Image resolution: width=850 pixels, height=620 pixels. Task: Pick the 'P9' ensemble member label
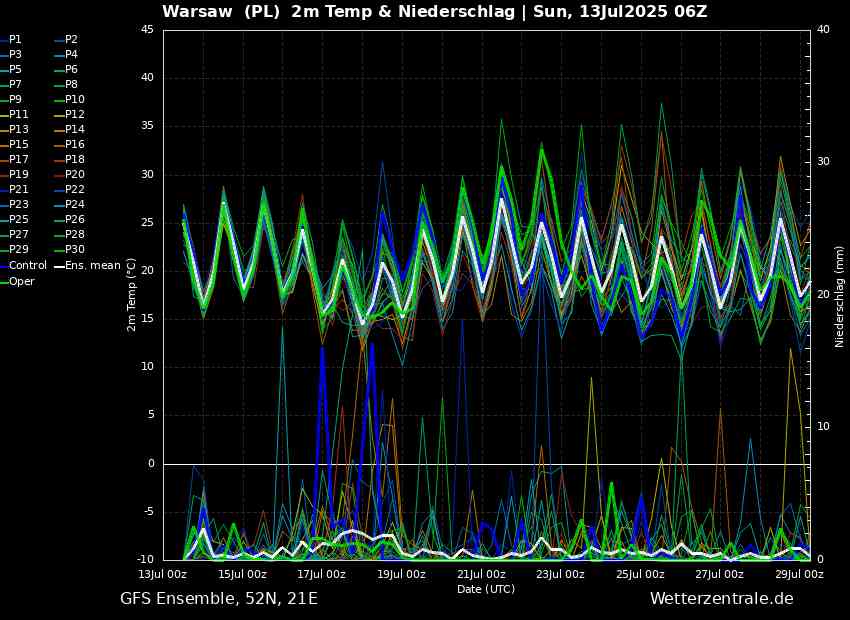pyautogui.click(x=15, y=99)
